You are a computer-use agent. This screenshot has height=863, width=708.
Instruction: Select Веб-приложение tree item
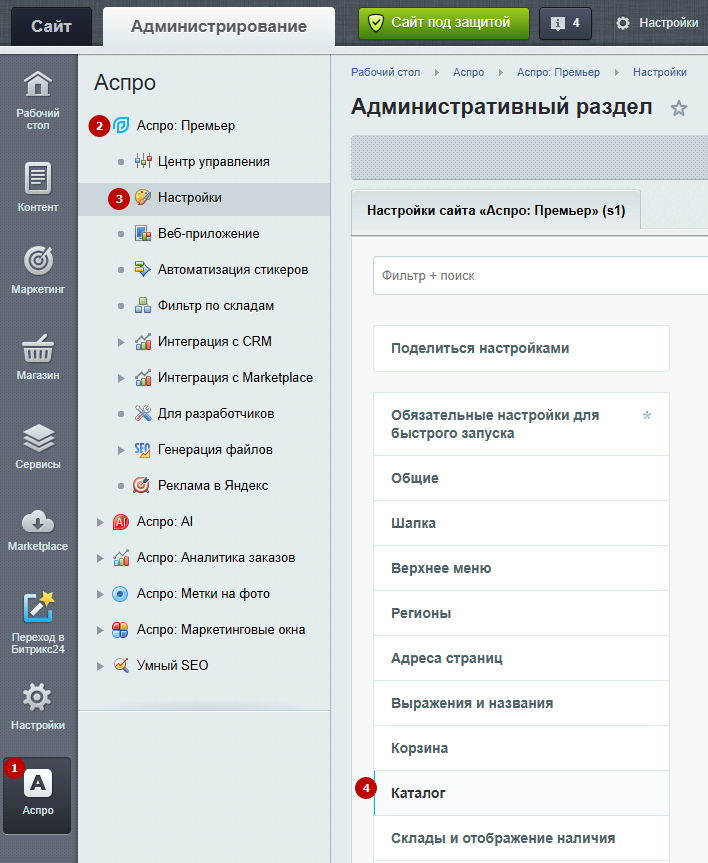[x=209, y=233]
